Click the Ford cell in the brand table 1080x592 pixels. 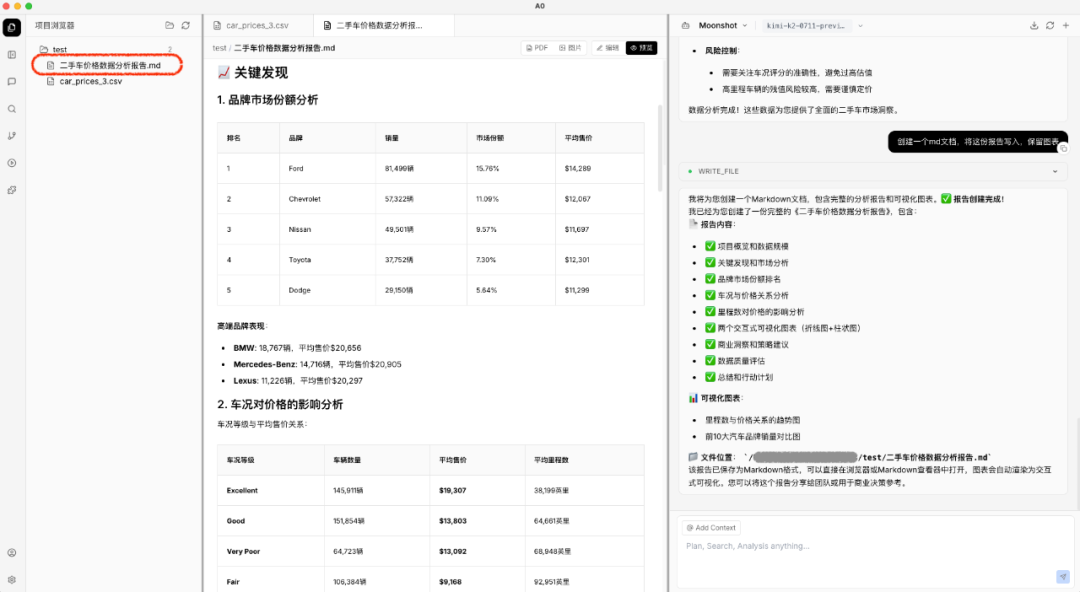coord(327,168)
